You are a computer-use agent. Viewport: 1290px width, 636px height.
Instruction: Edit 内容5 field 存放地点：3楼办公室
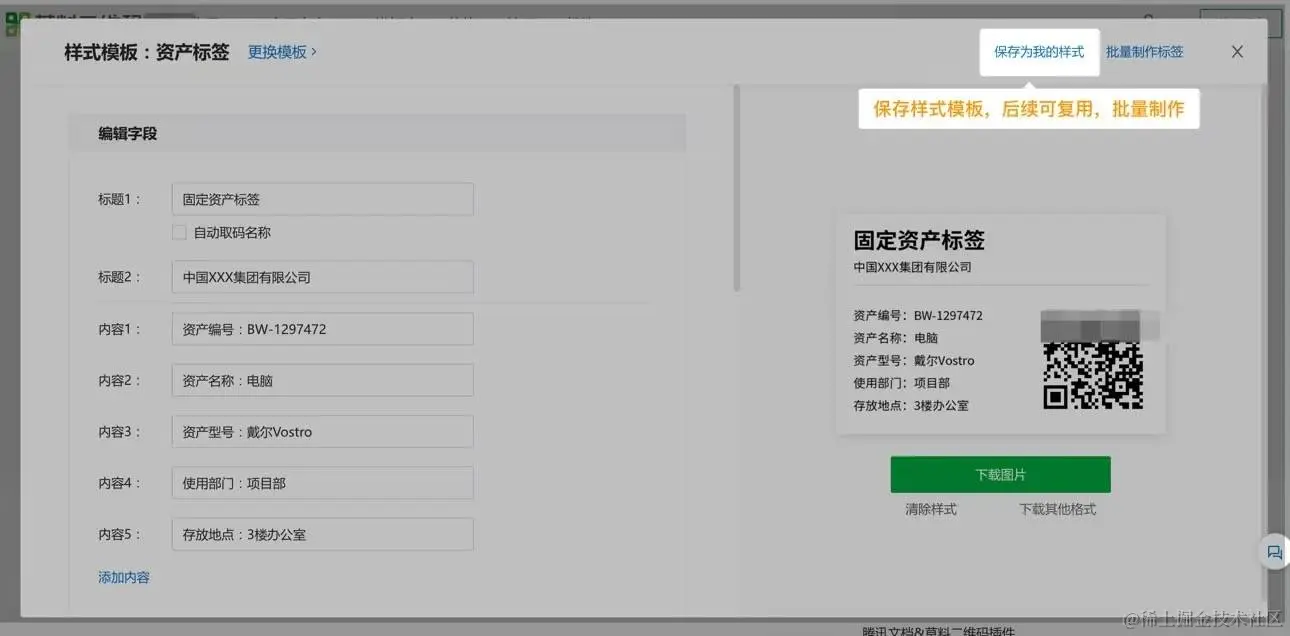pyautogui.click(x=322, y=534)
